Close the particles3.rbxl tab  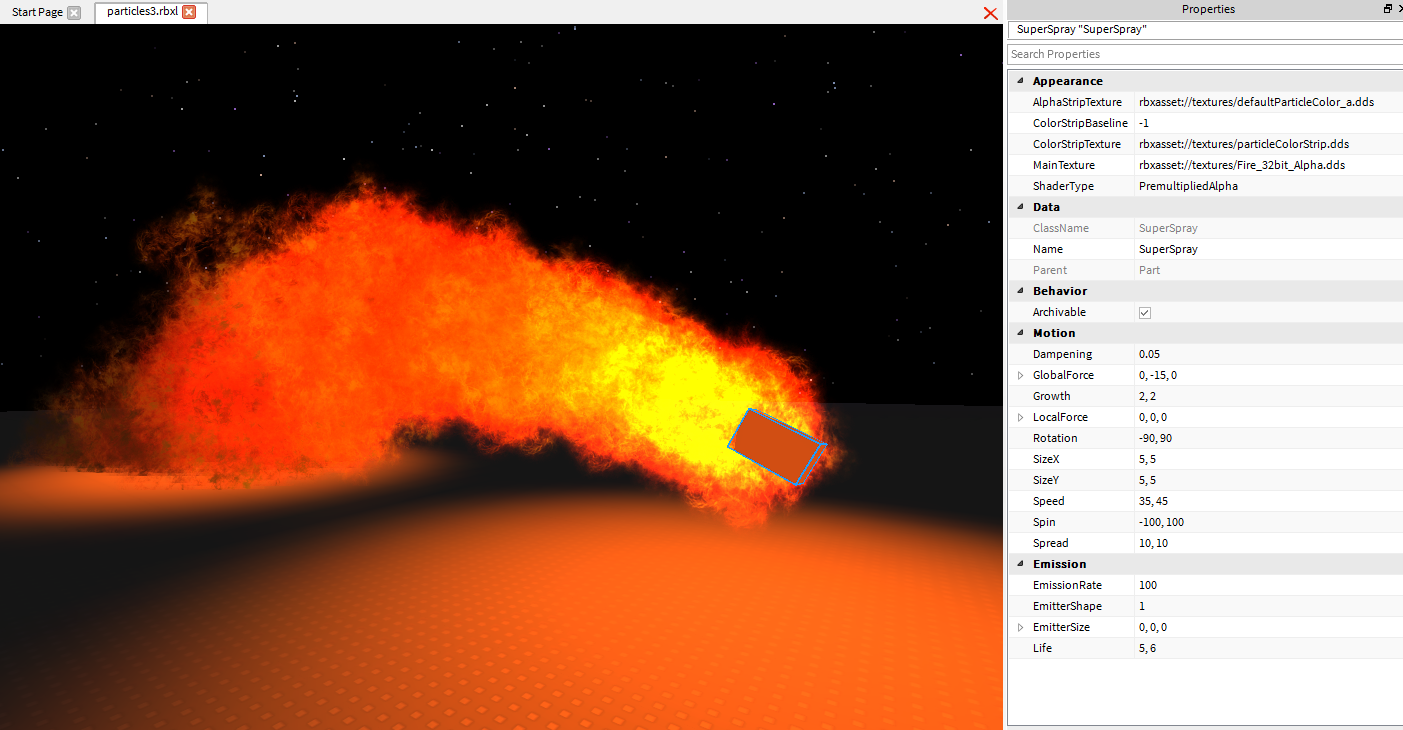189,12
